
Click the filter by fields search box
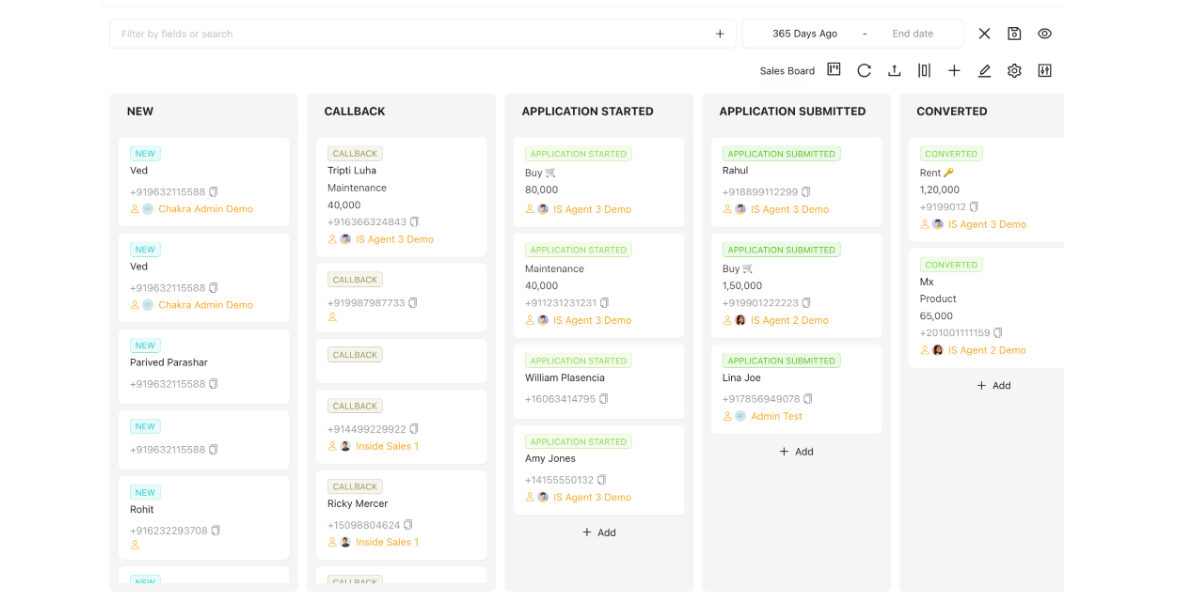point(400,33)
